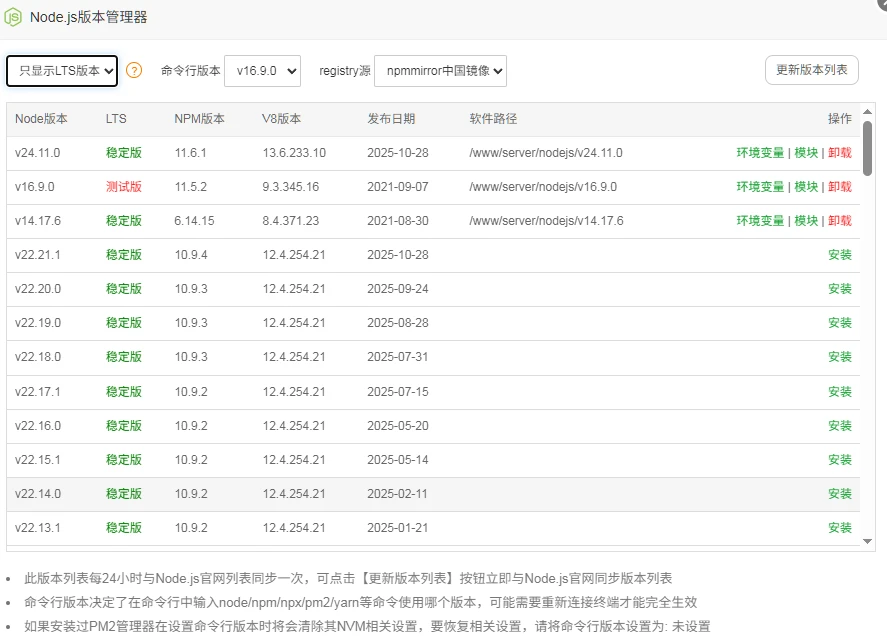Click 安装 for v22.16.0

coord(840,425)
